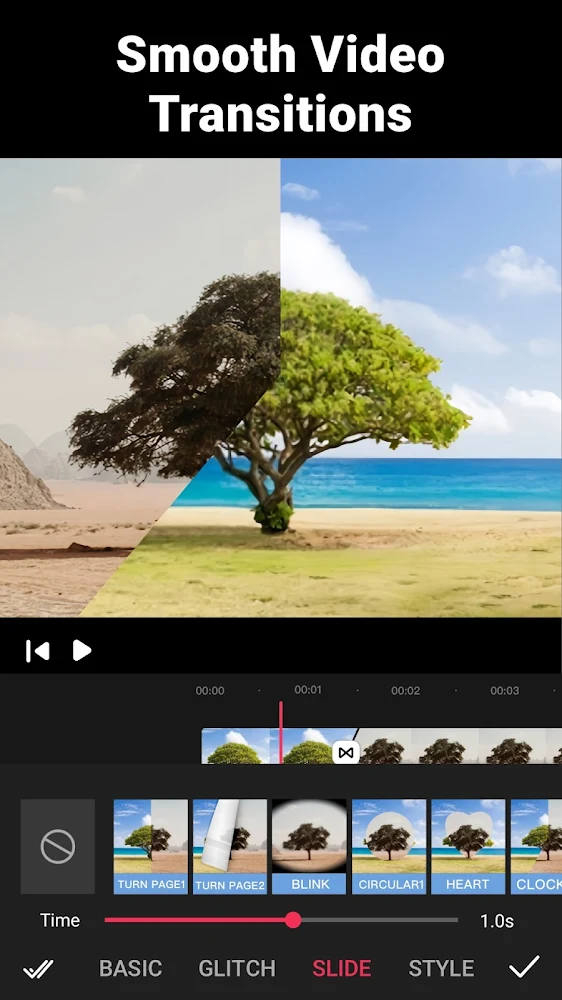
Task: Click the 00:02 timeline ruler mark
Action: tap(406, 691)
